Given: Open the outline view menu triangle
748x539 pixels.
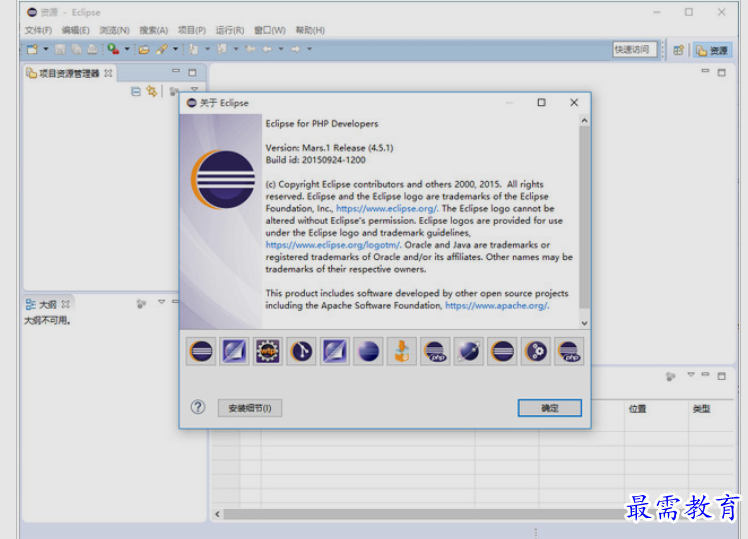Looking at the screenshot, I should pos(162,302).
